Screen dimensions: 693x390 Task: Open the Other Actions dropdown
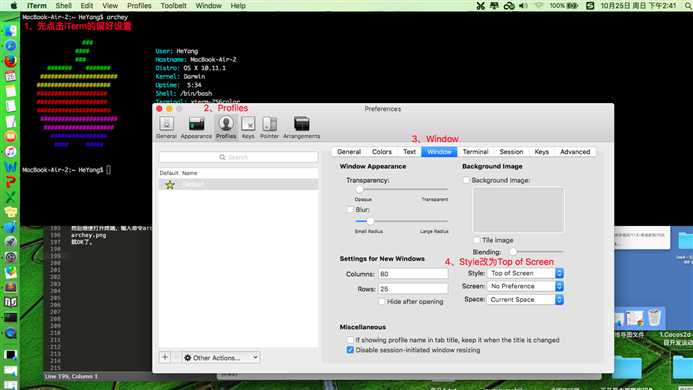coord(221,358)
